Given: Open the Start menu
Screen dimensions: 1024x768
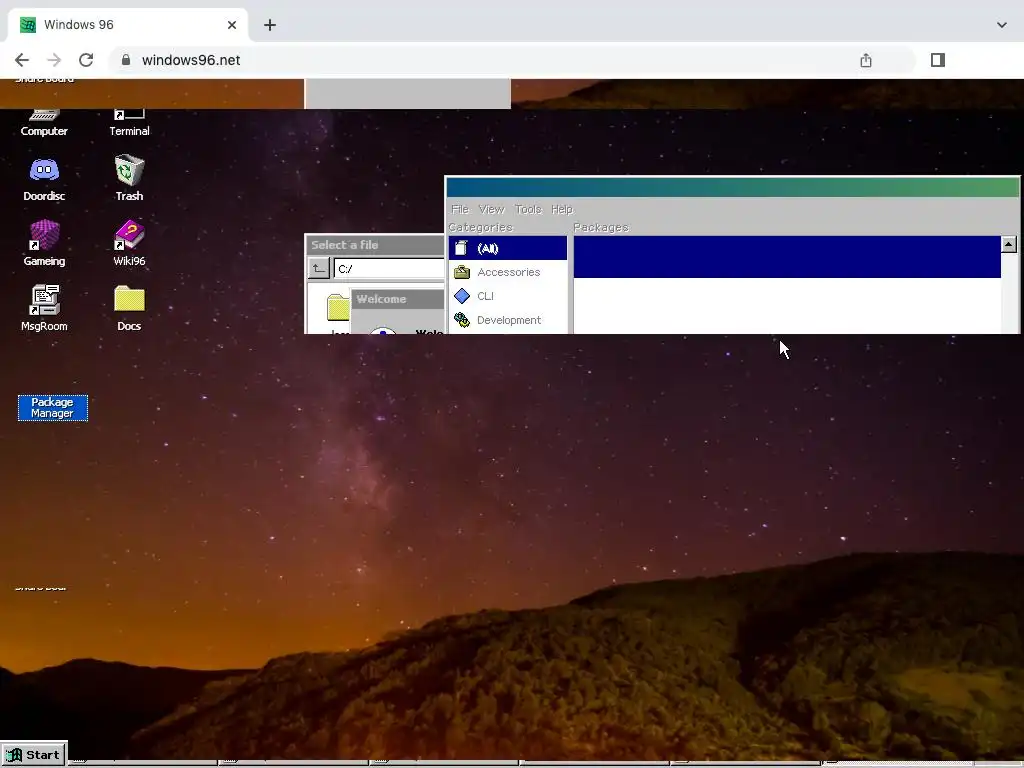Looking at the screenshot, I should pyautogui.click(x=34, y=754).
